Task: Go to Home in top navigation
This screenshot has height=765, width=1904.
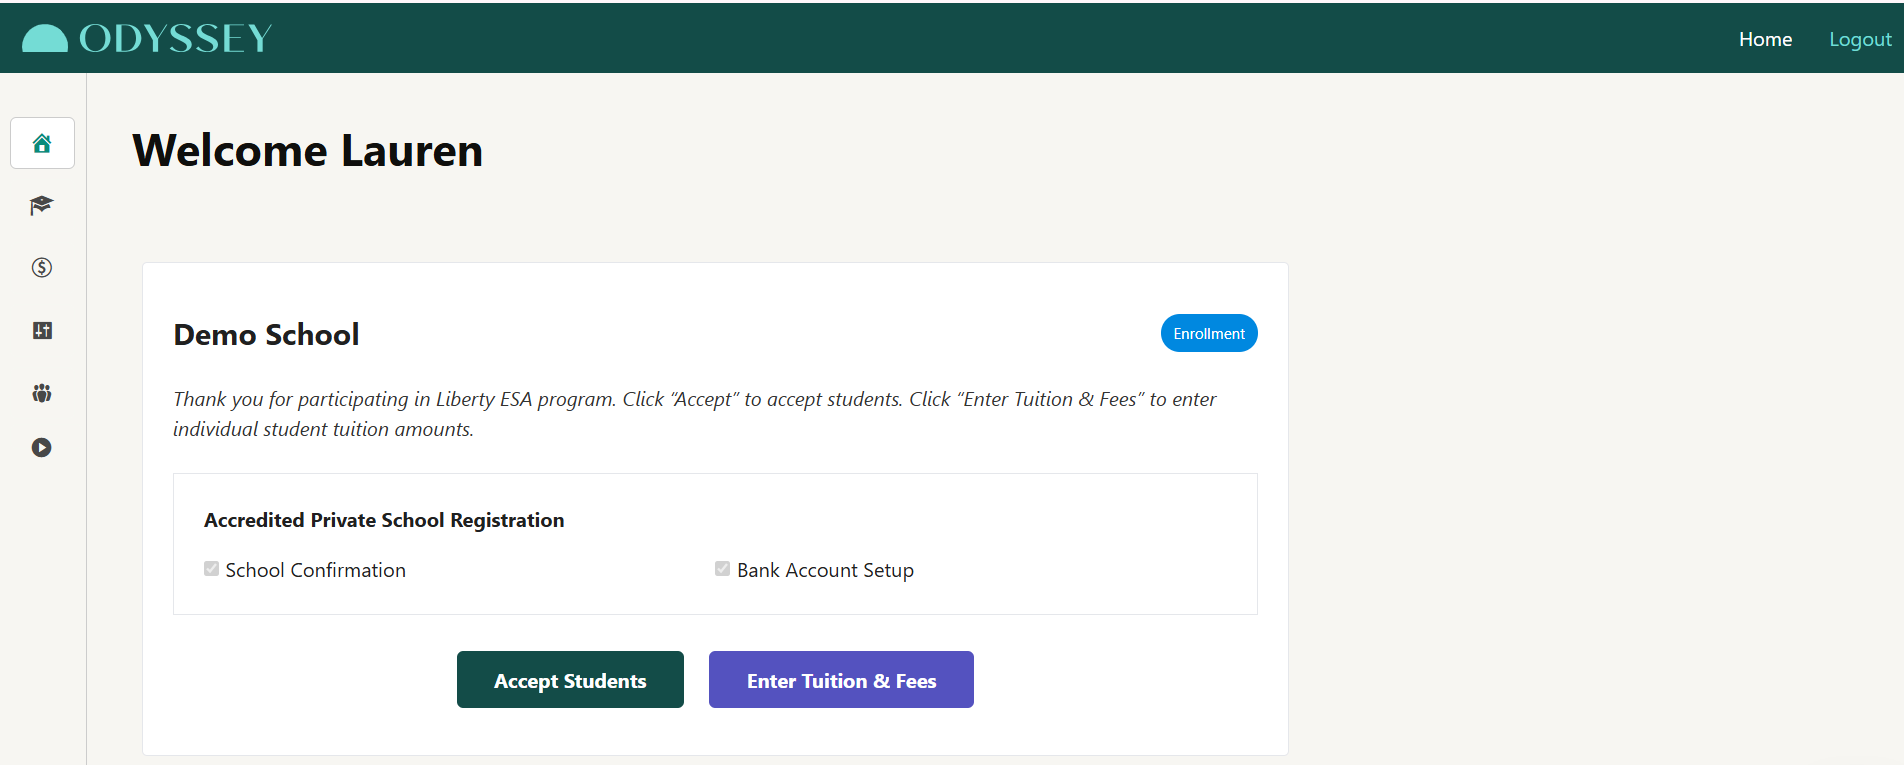Action: click(x=1765, y=39)
